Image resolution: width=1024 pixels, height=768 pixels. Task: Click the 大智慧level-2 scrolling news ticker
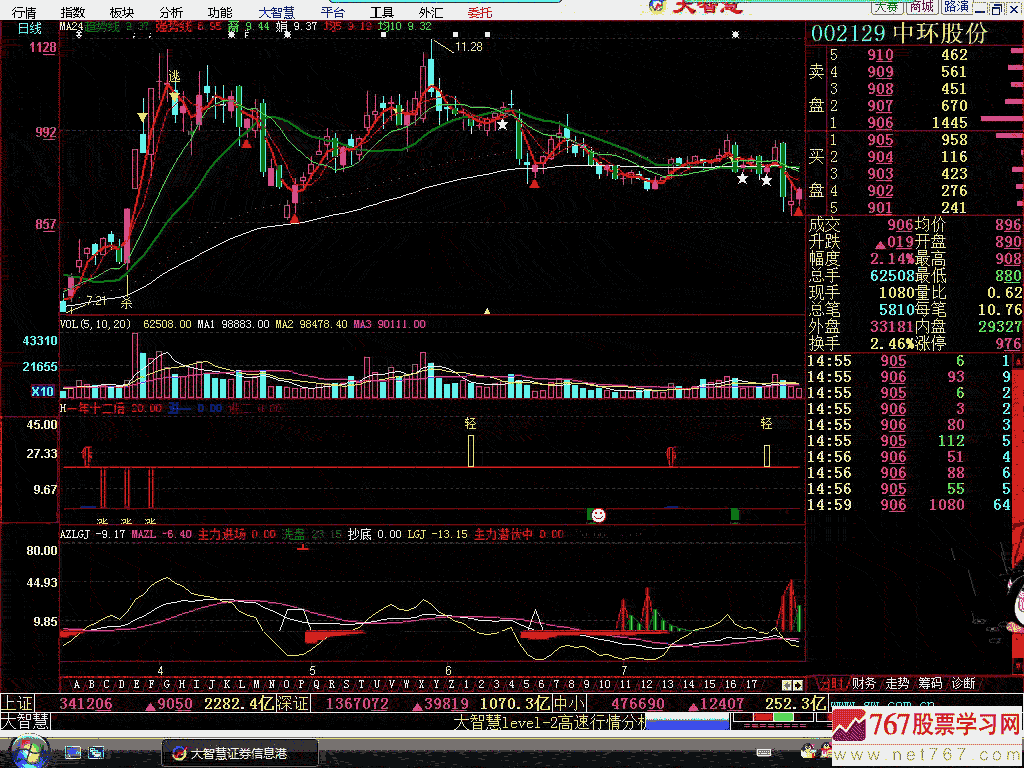549,722
